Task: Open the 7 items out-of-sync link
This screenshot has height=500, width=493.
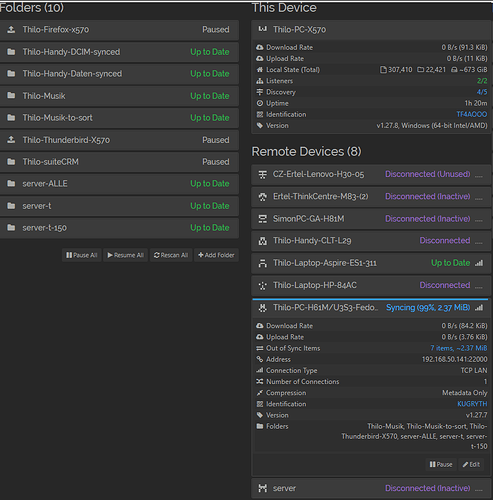Action: (459, 348)
